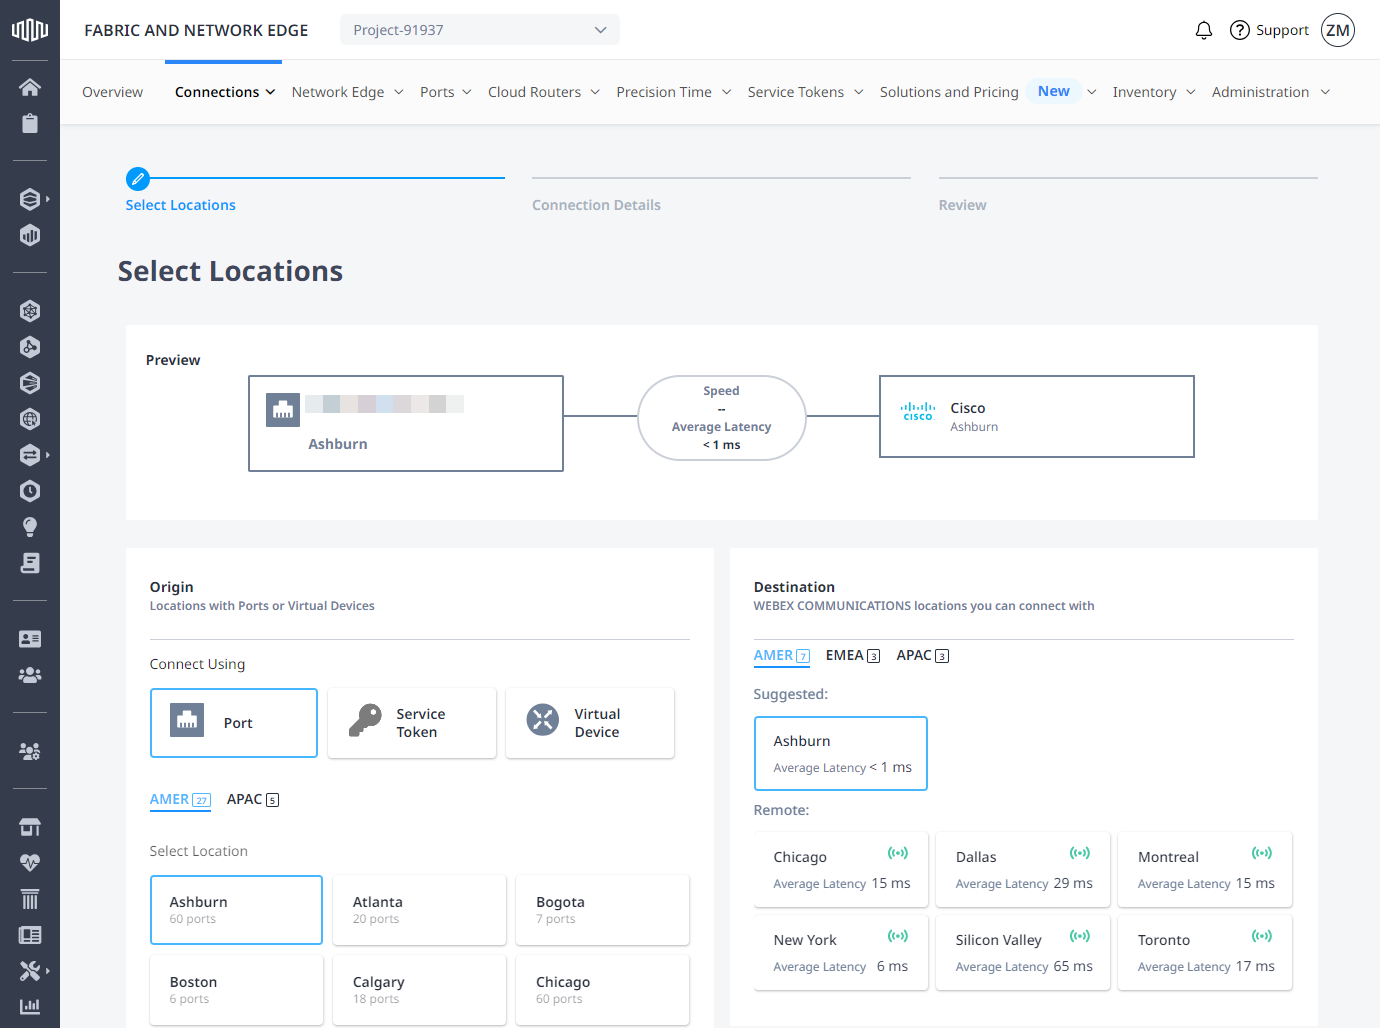Click the Equinix logo in sidebar

point(30,30)
